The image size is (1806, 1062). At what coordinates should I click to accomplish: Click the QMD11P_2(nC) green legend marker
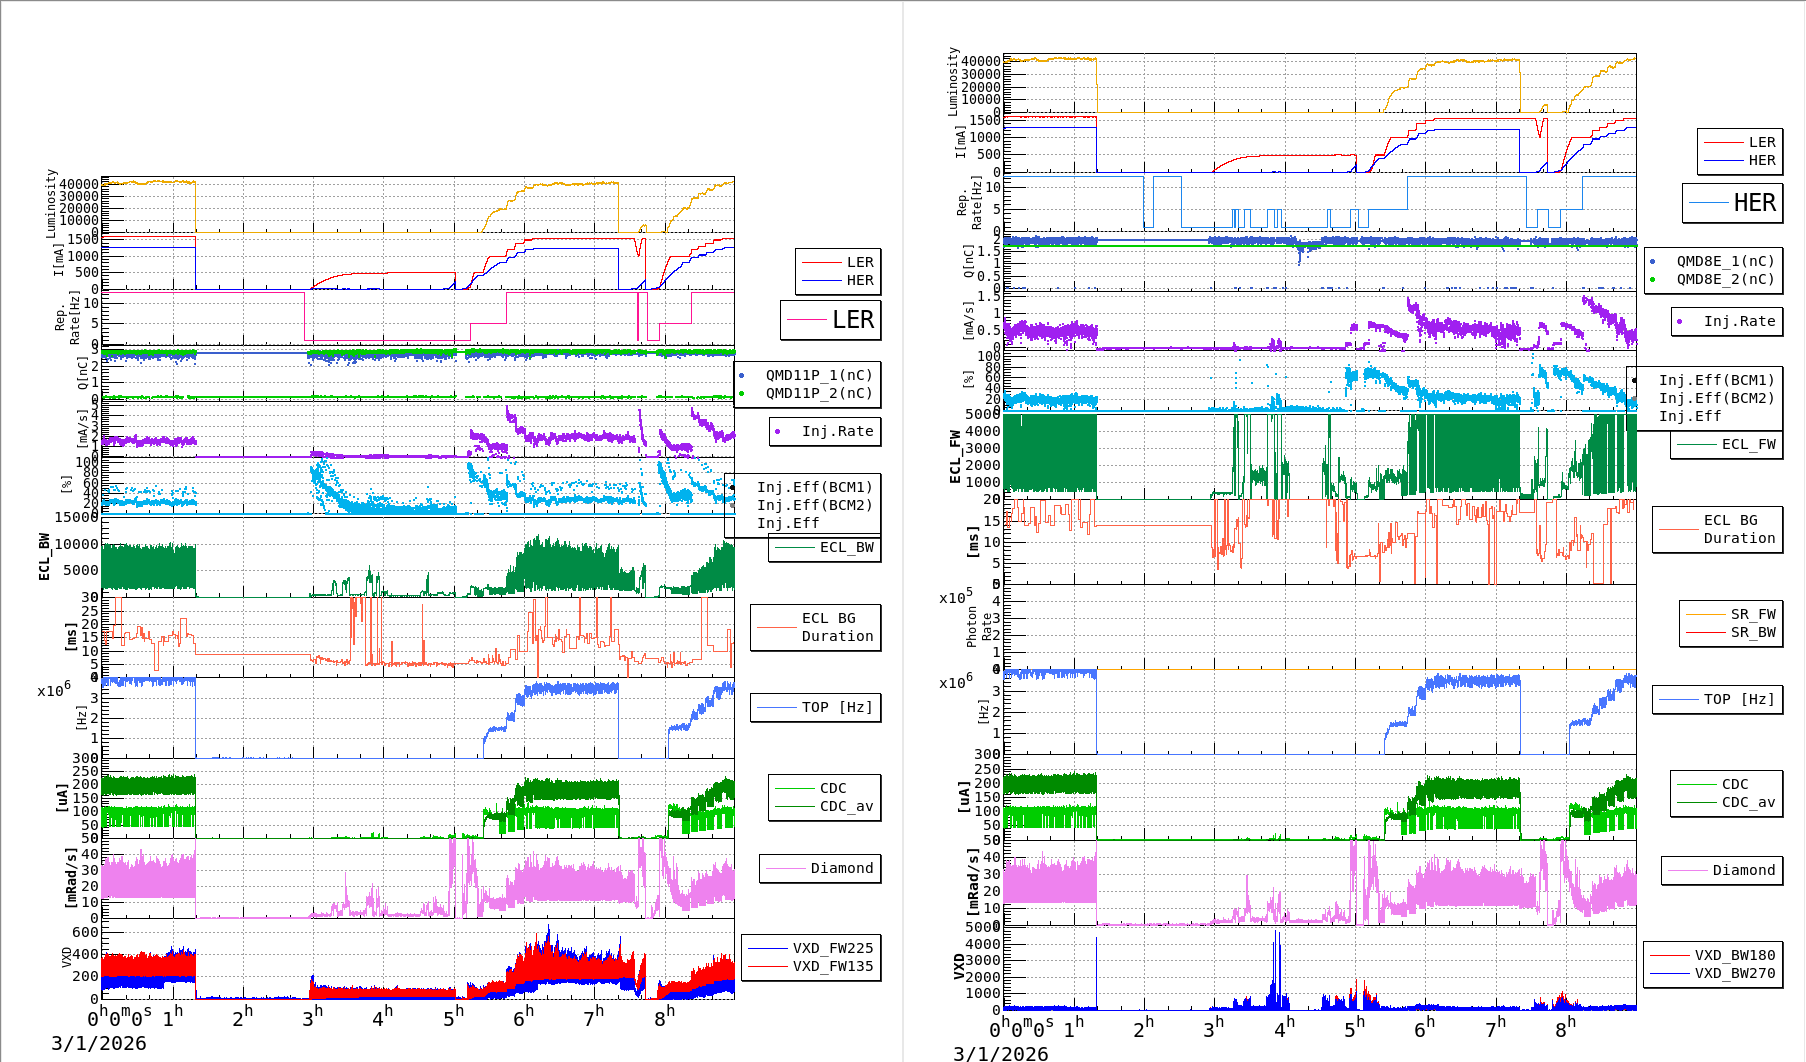[742, 393]
